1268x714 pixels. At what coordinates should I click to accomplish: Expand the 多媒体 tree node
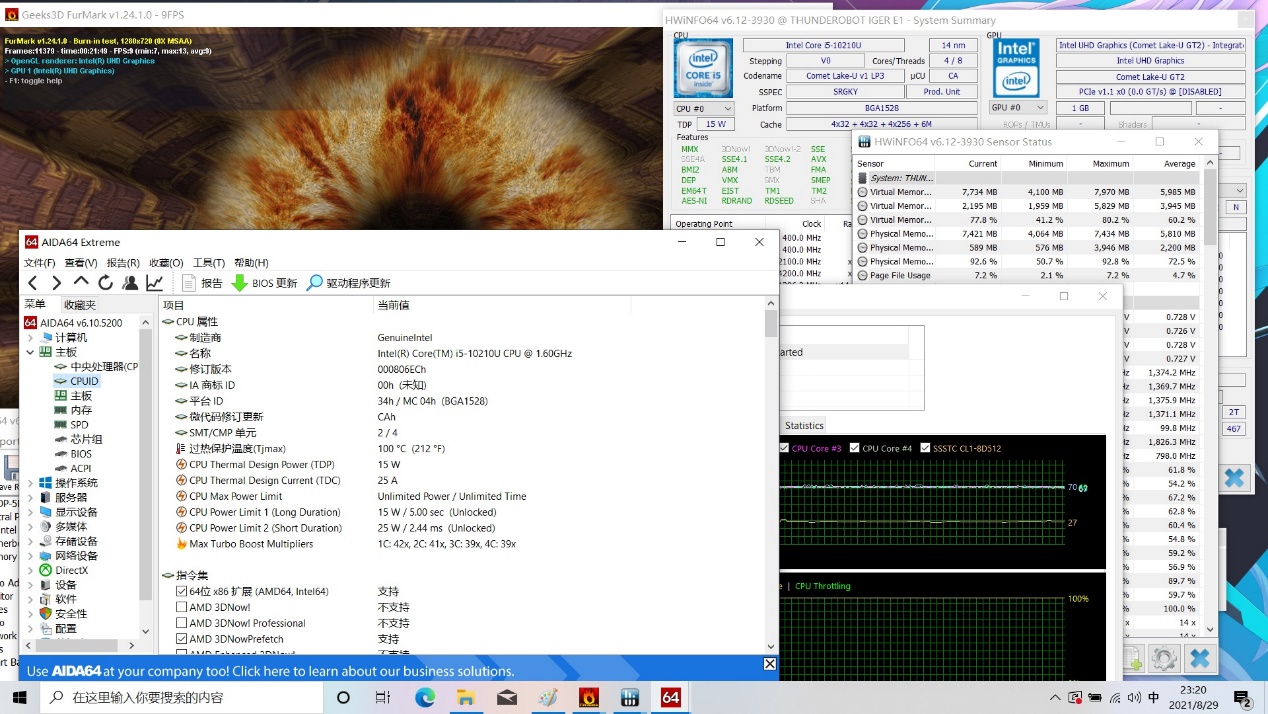click(30, 526)
